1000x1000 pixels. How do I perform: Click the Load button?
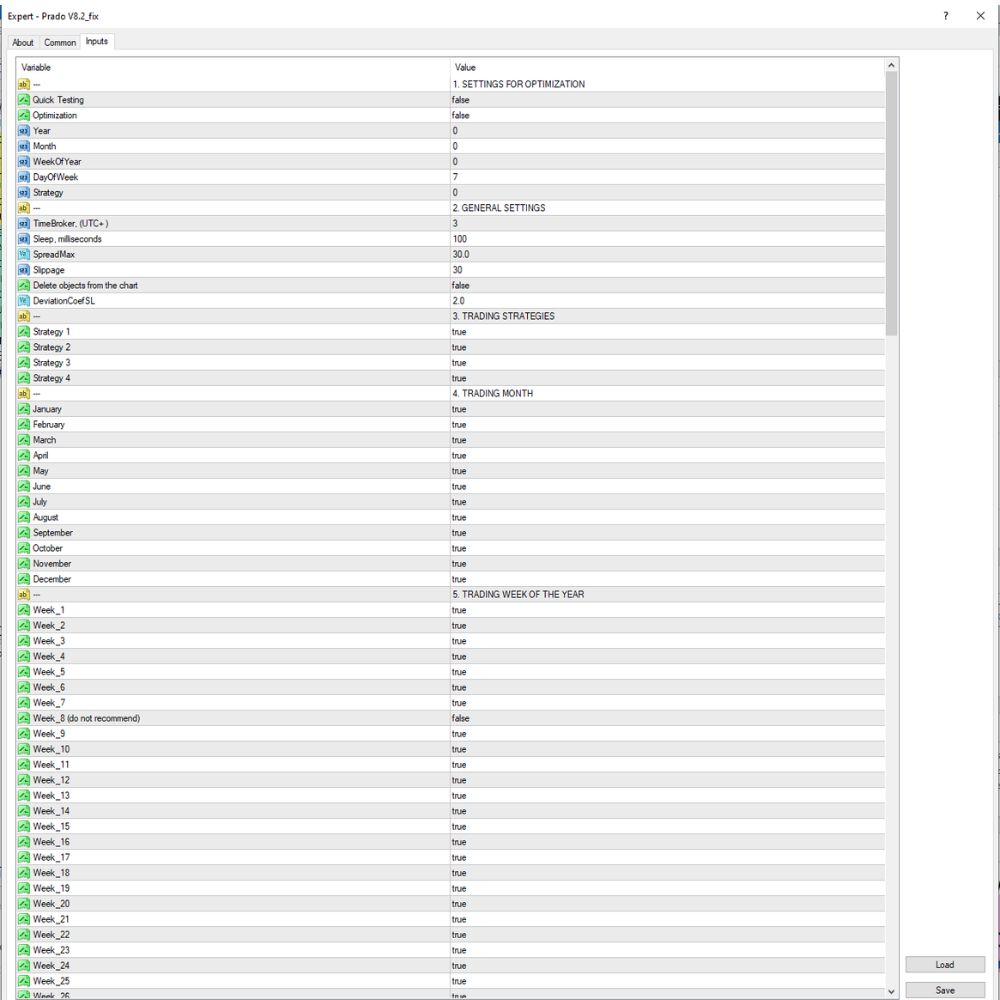click(945, 964)
